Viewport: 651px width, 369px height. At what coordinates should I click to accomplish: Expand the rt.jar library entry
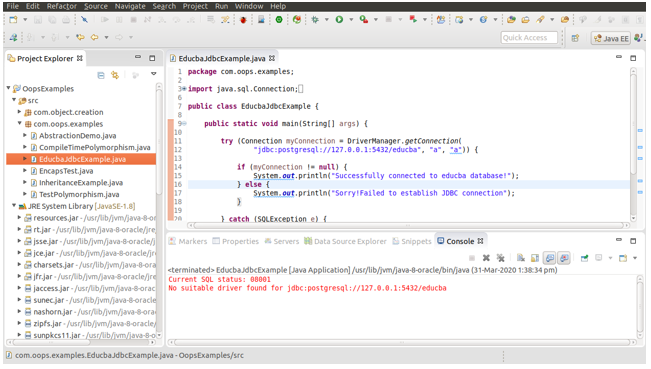[x=20, y=230]
